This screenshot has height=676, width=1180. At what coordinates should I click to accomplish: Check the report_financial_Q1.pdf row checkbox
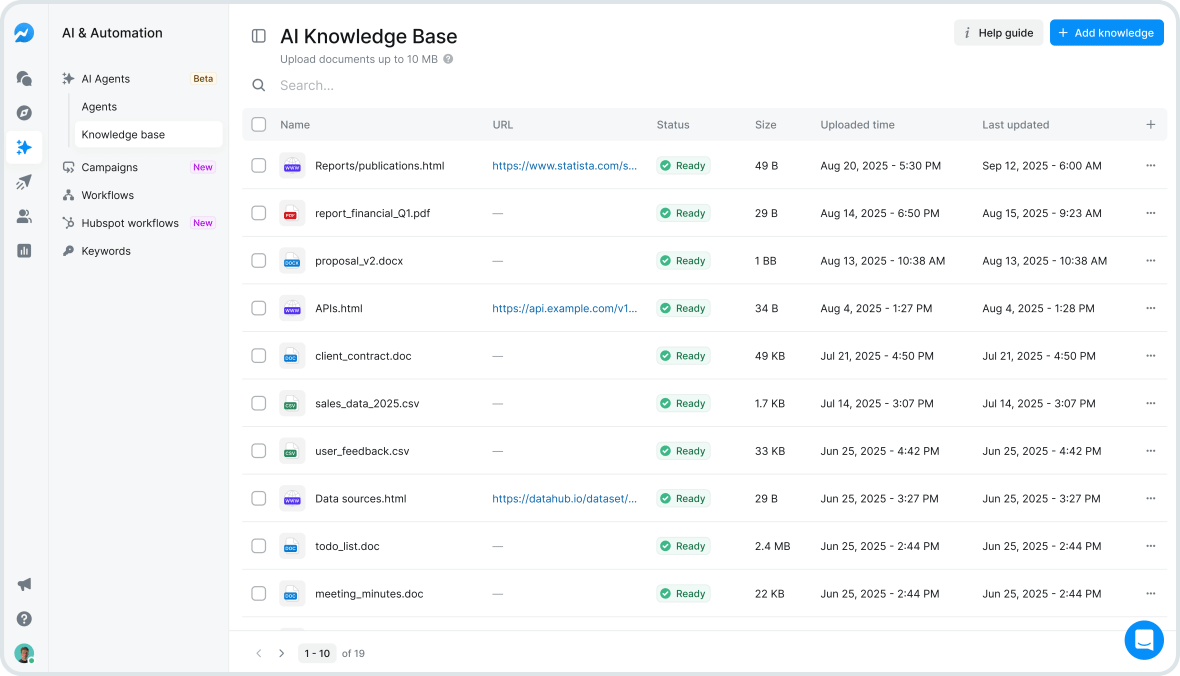tap(259, 213)
